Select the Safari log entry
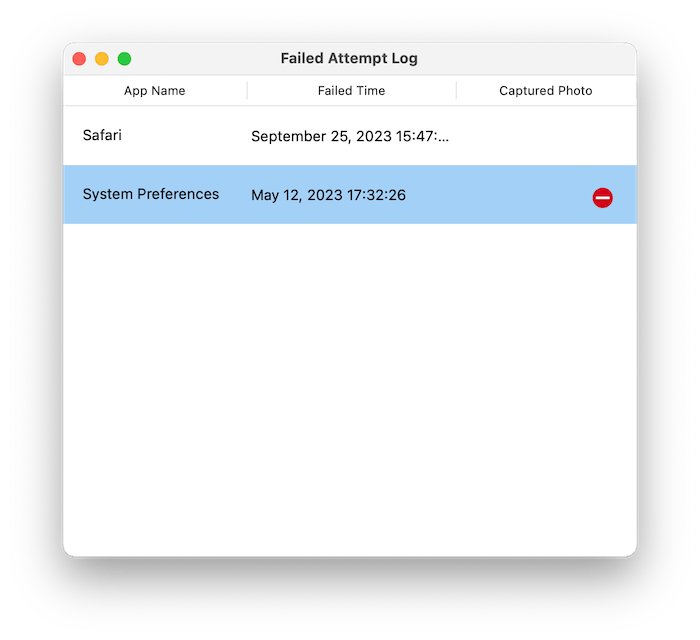700x640 pixels. pos(350,136)
